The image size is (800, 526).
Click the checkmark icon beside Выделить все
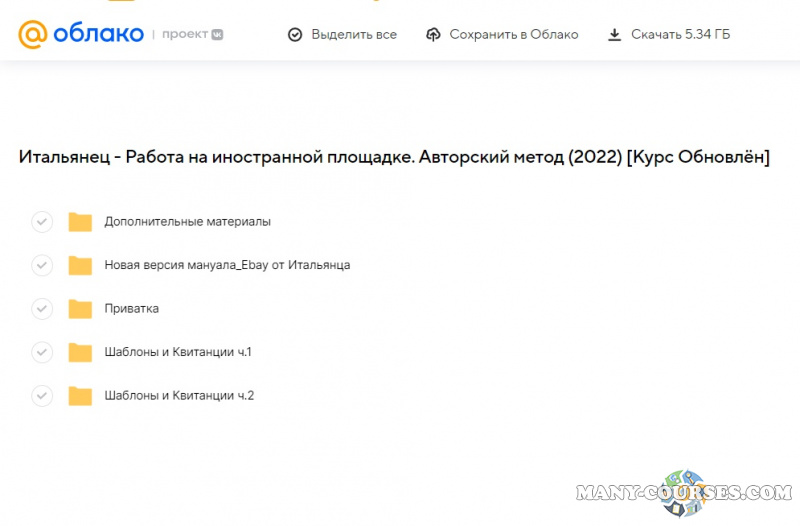[x=295, y=35]
